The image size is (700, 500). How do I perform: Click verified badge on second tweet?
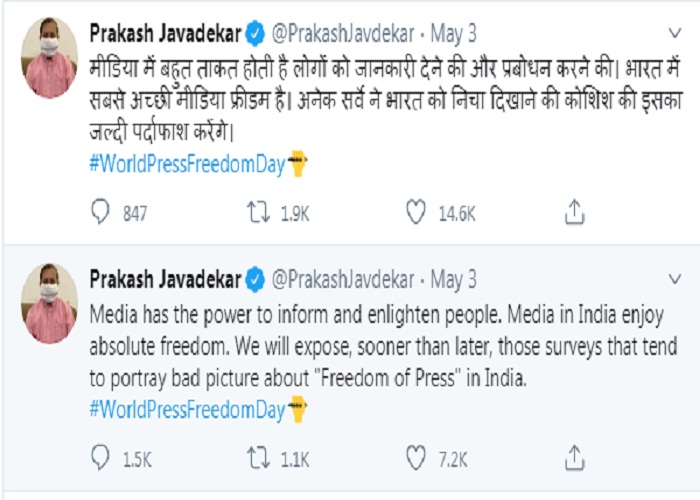[257, 279]
